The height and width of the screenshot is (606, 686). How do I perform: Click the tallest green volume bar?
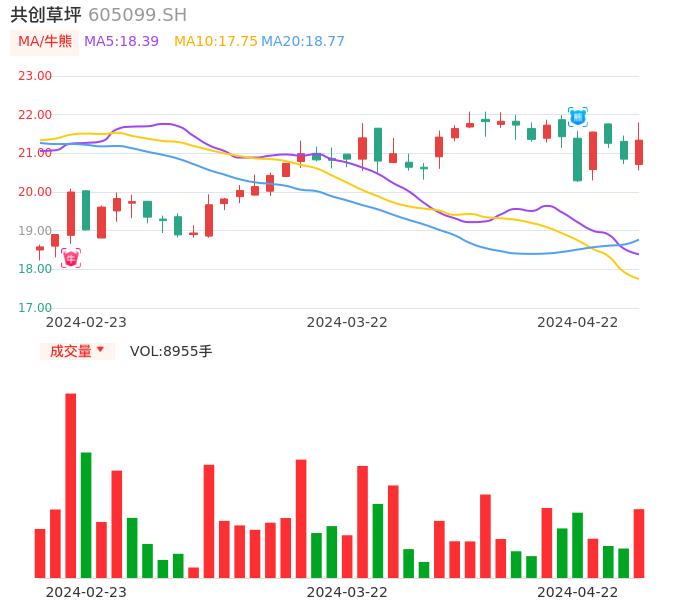tap(86, 514)
